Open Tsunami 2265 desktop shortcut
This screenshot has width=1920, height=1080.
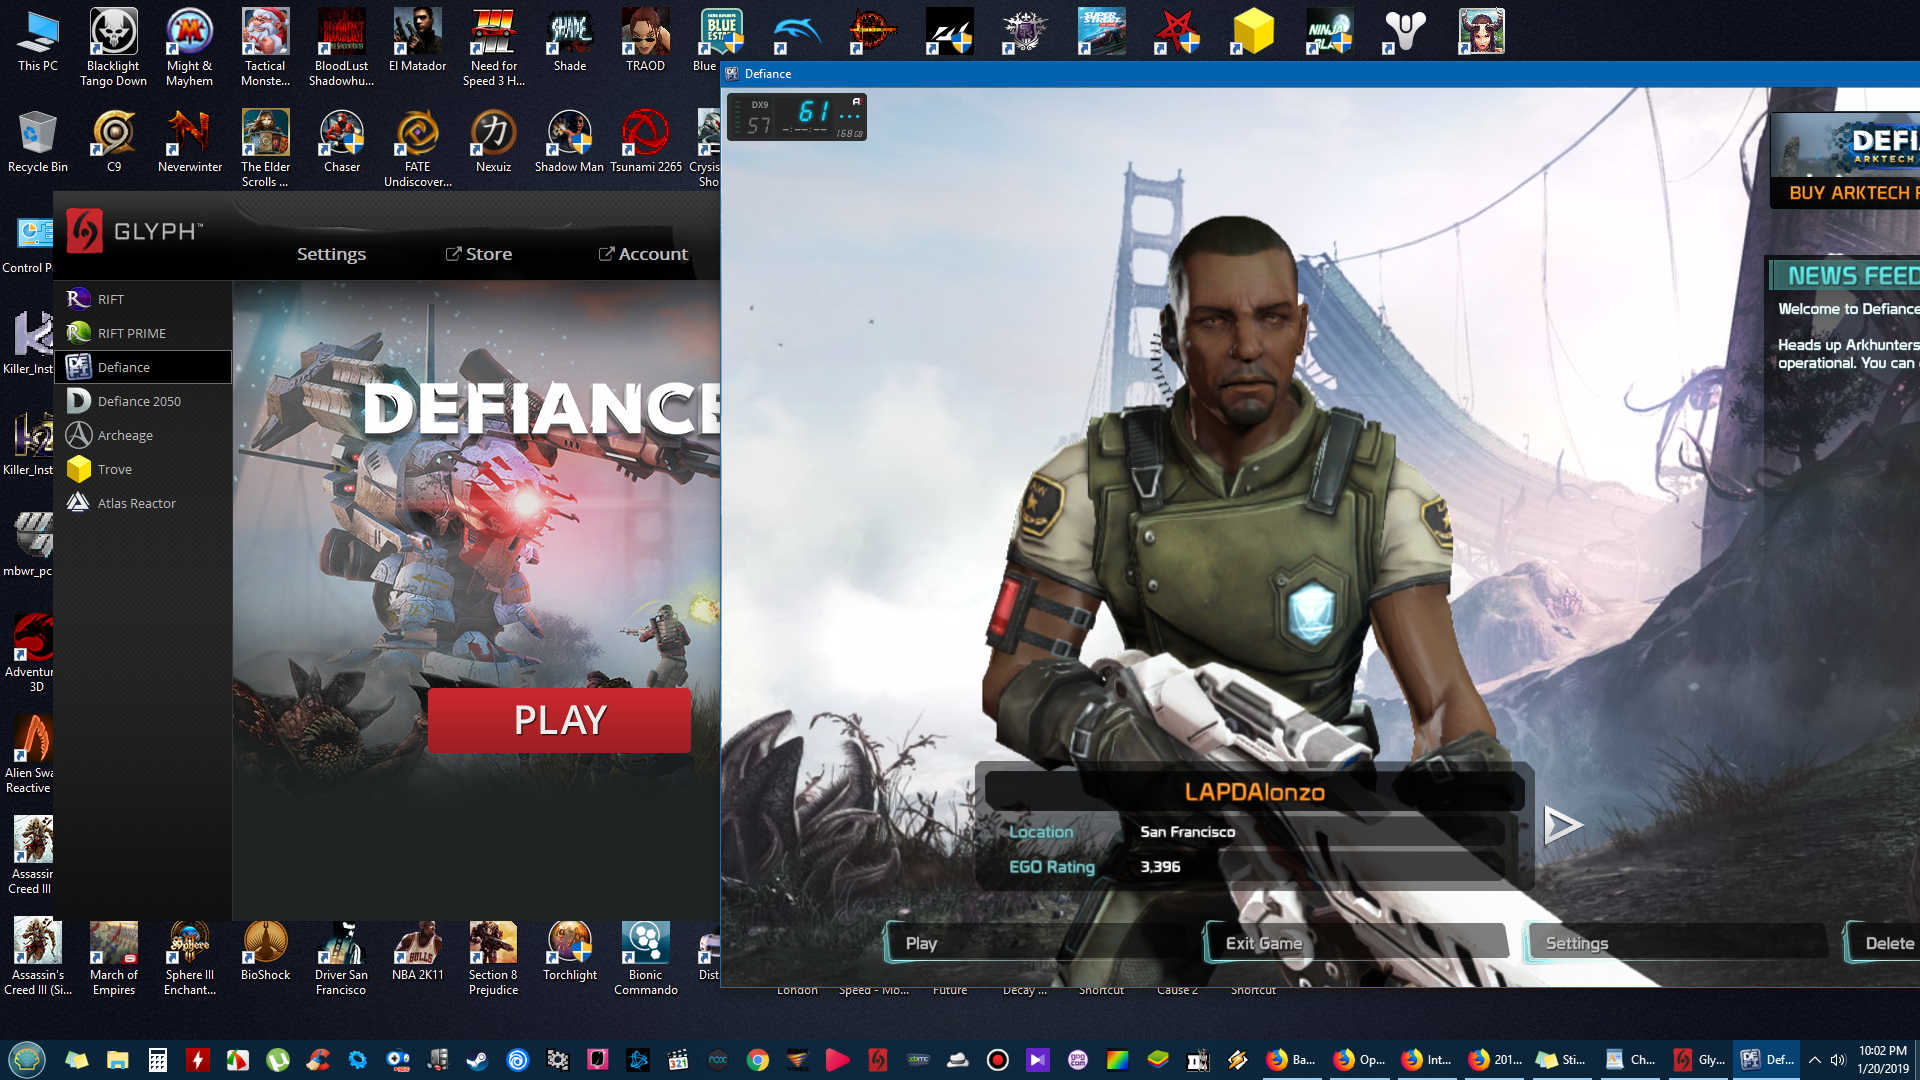click(x=645, y=142)
